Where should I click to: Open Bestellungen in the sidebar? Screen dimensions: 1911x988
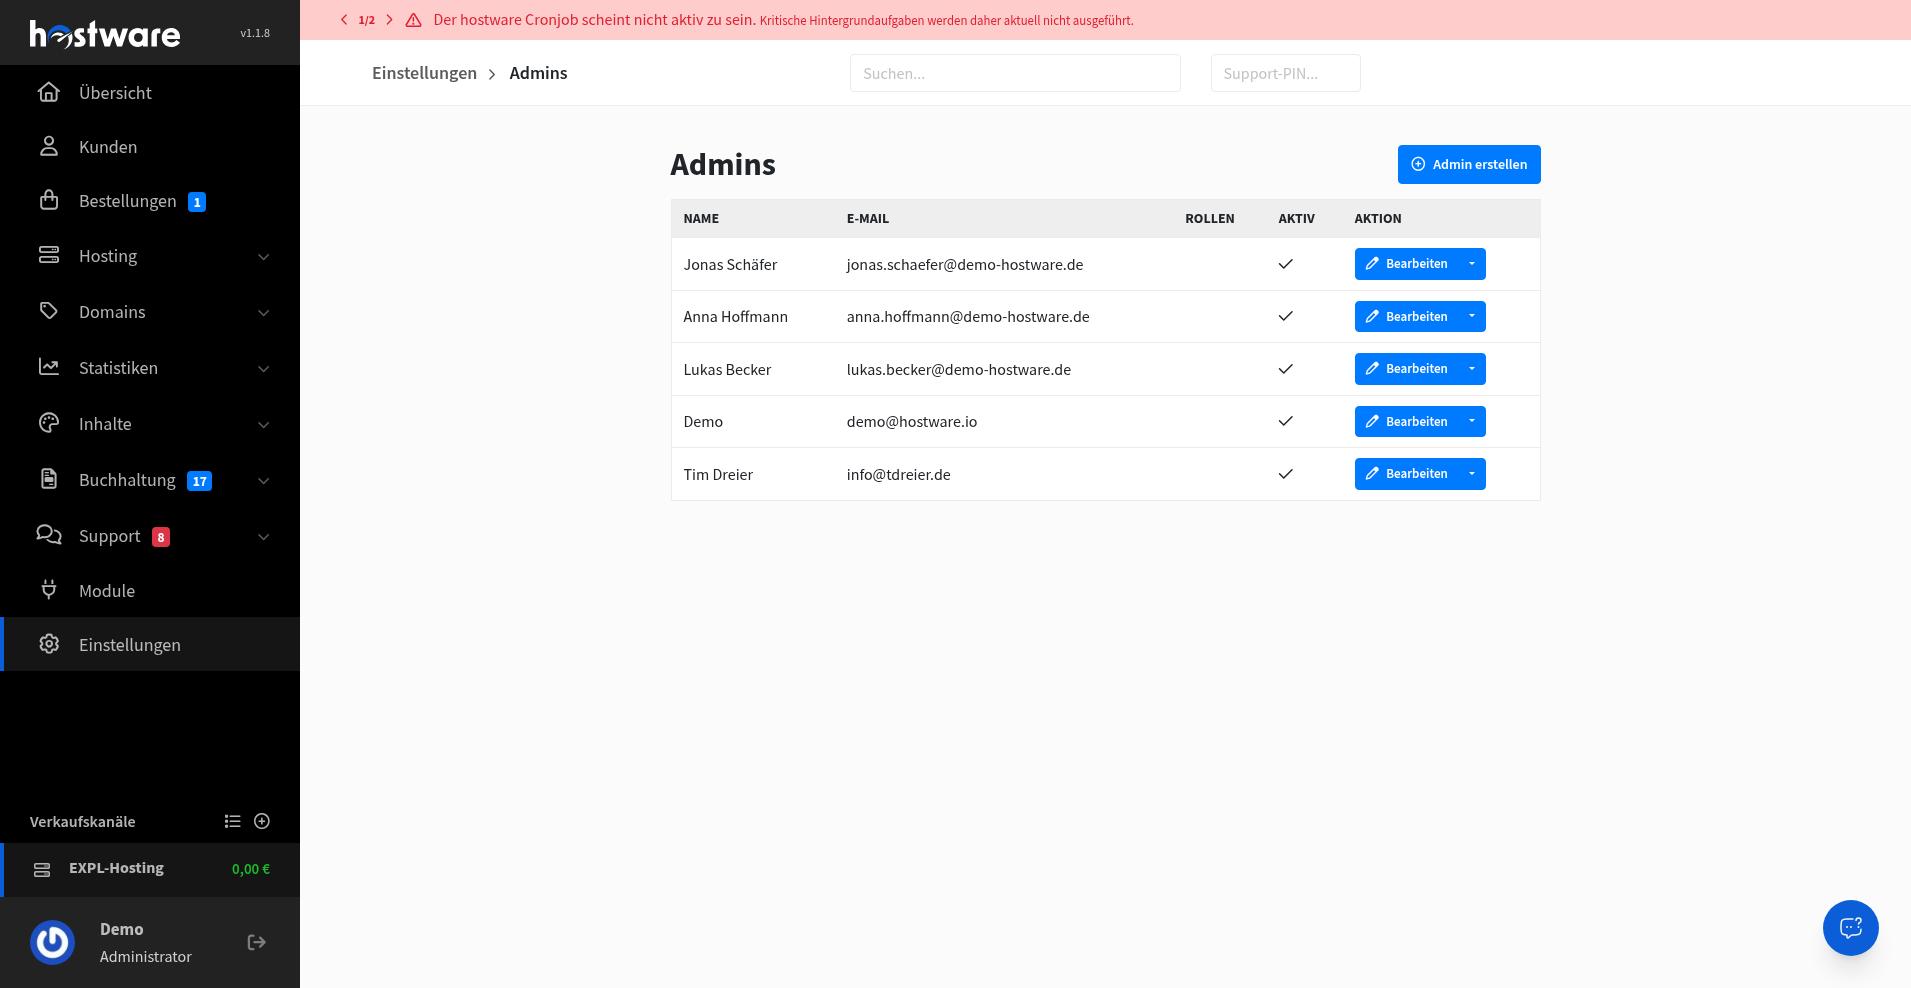150,201
